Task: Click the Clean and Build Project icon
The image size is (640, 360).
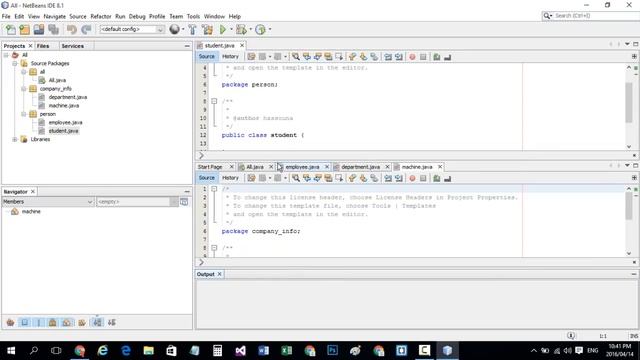Action: (207, 29)
